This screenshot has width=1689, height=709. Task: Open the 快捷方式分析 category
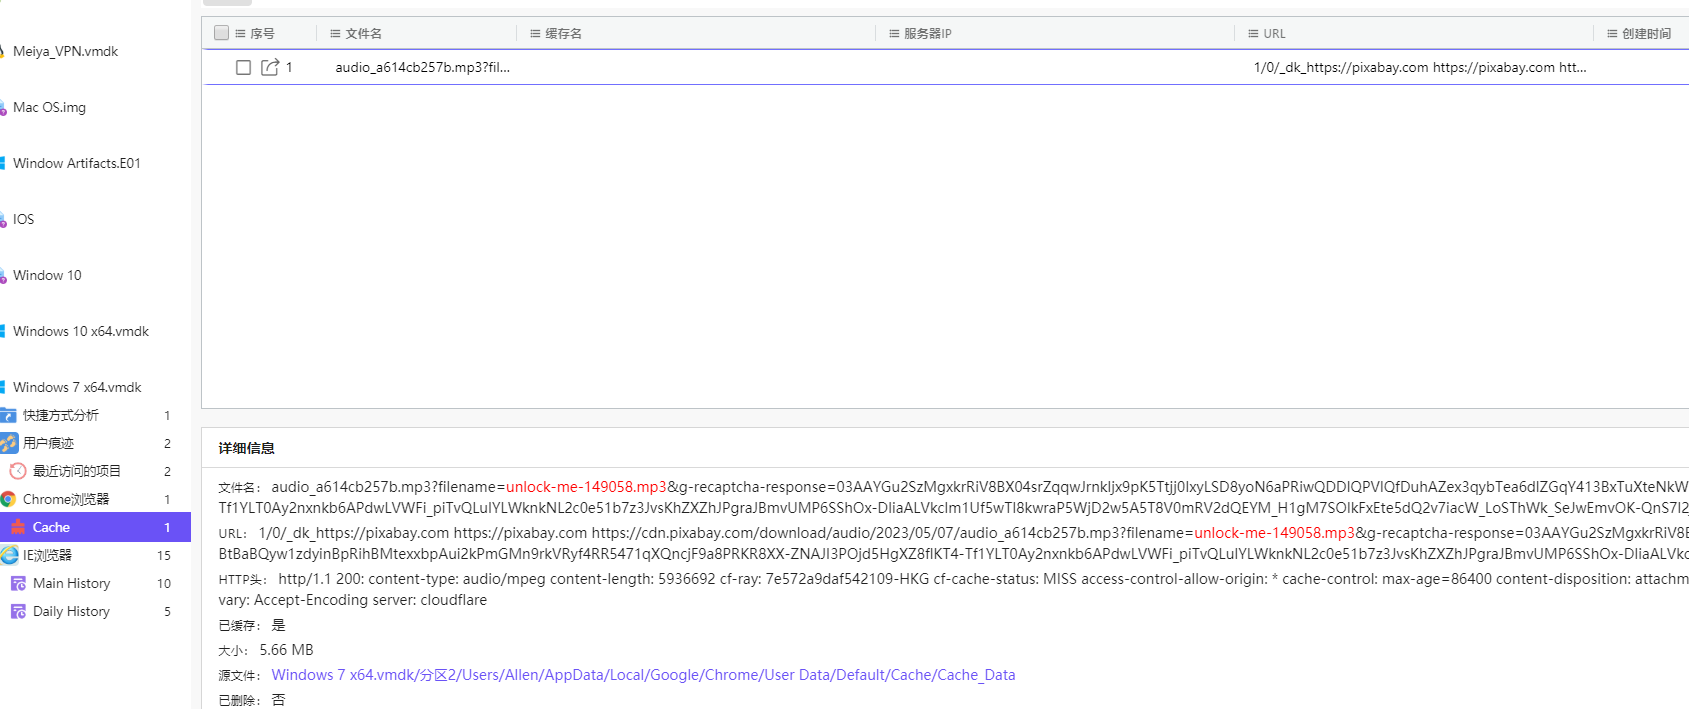click(x=61, y=415)
